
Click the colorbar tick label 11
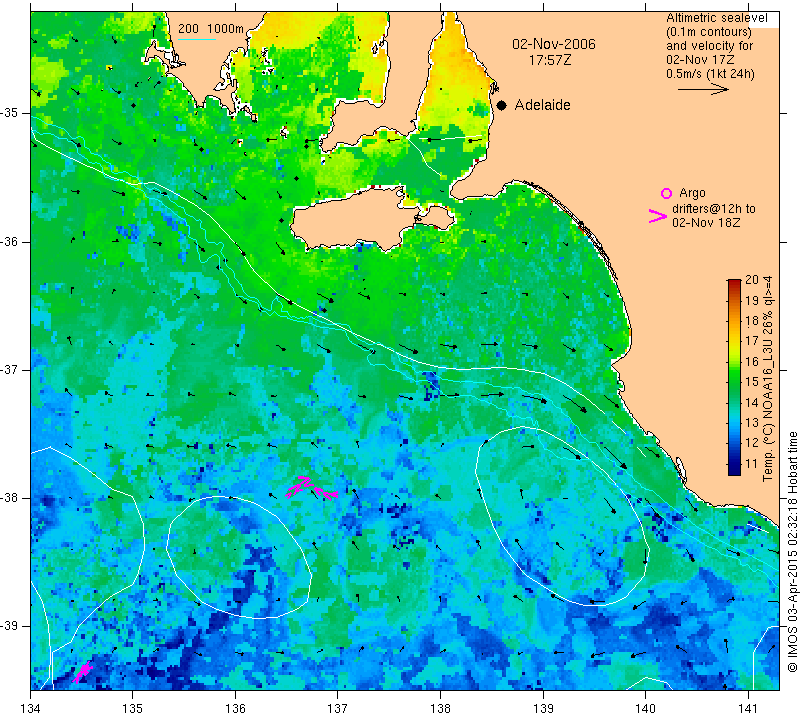pos(752,464)
